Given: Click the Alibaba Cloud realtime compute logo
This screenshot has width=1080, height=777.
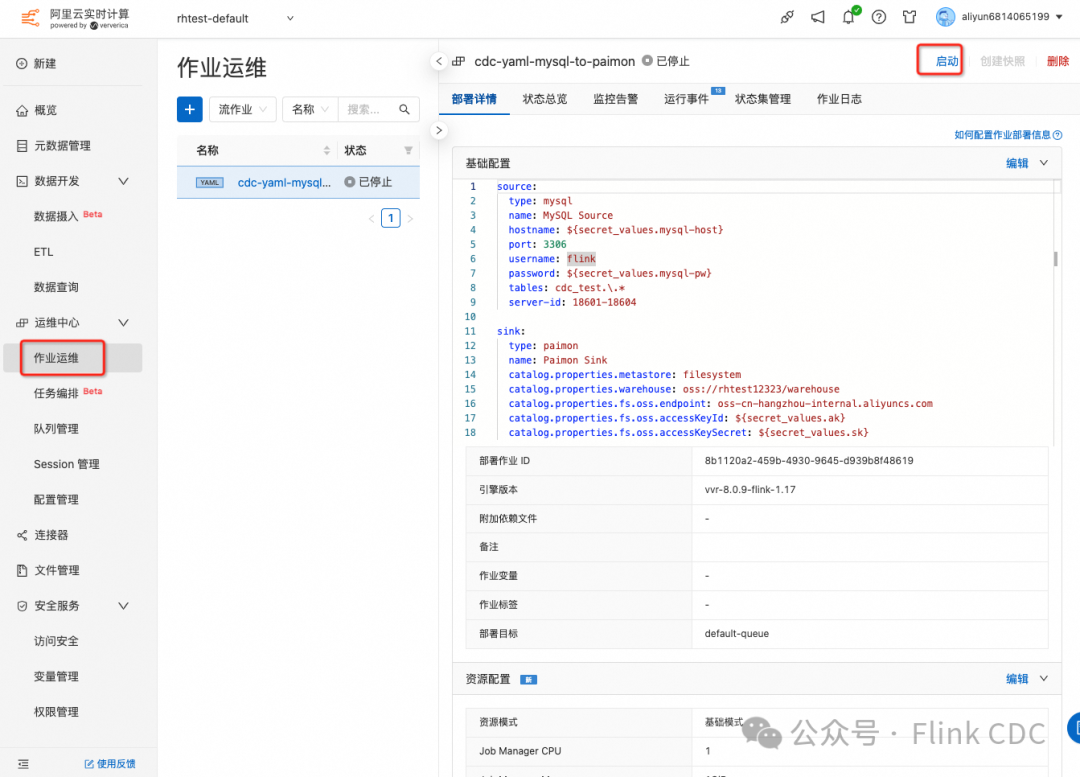Looking at the screenshot, I should pyautogui.click(x=75, y=19).
